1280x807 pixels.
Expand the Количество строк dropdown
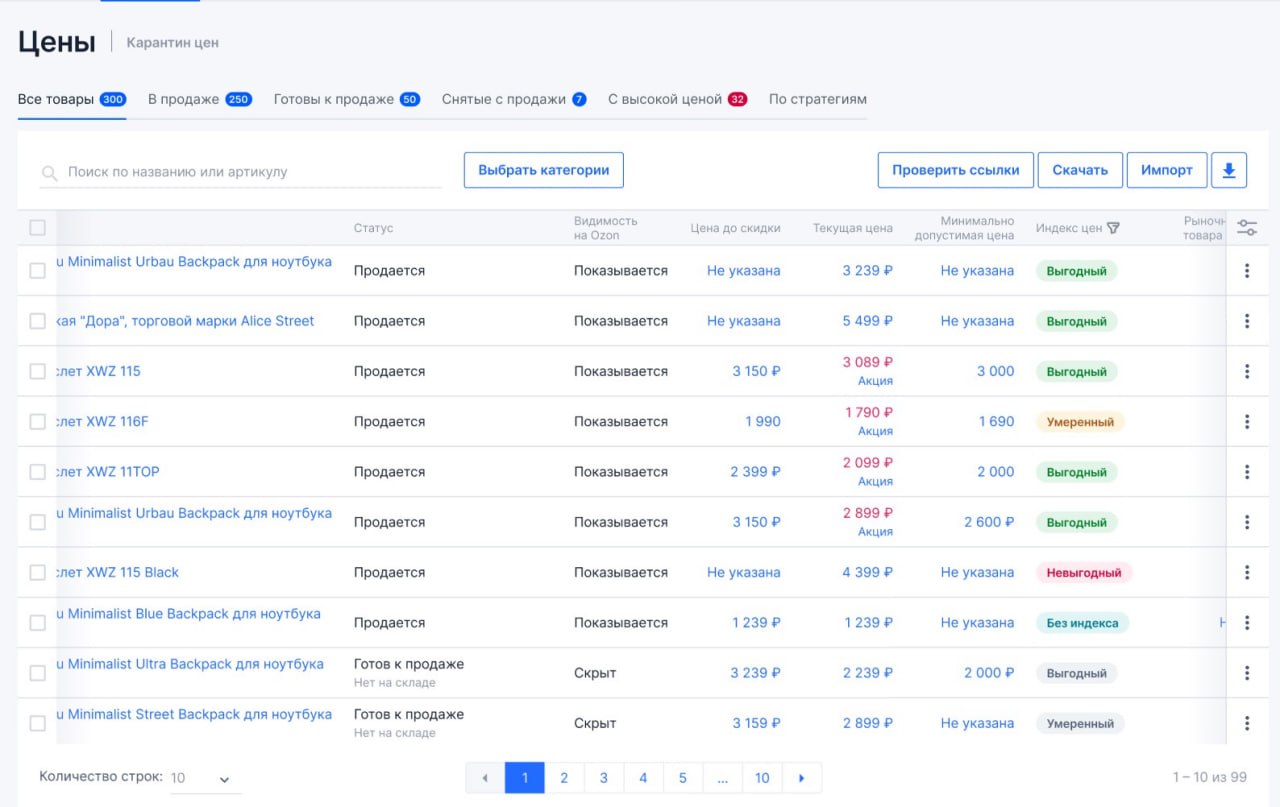pos(205,778)
